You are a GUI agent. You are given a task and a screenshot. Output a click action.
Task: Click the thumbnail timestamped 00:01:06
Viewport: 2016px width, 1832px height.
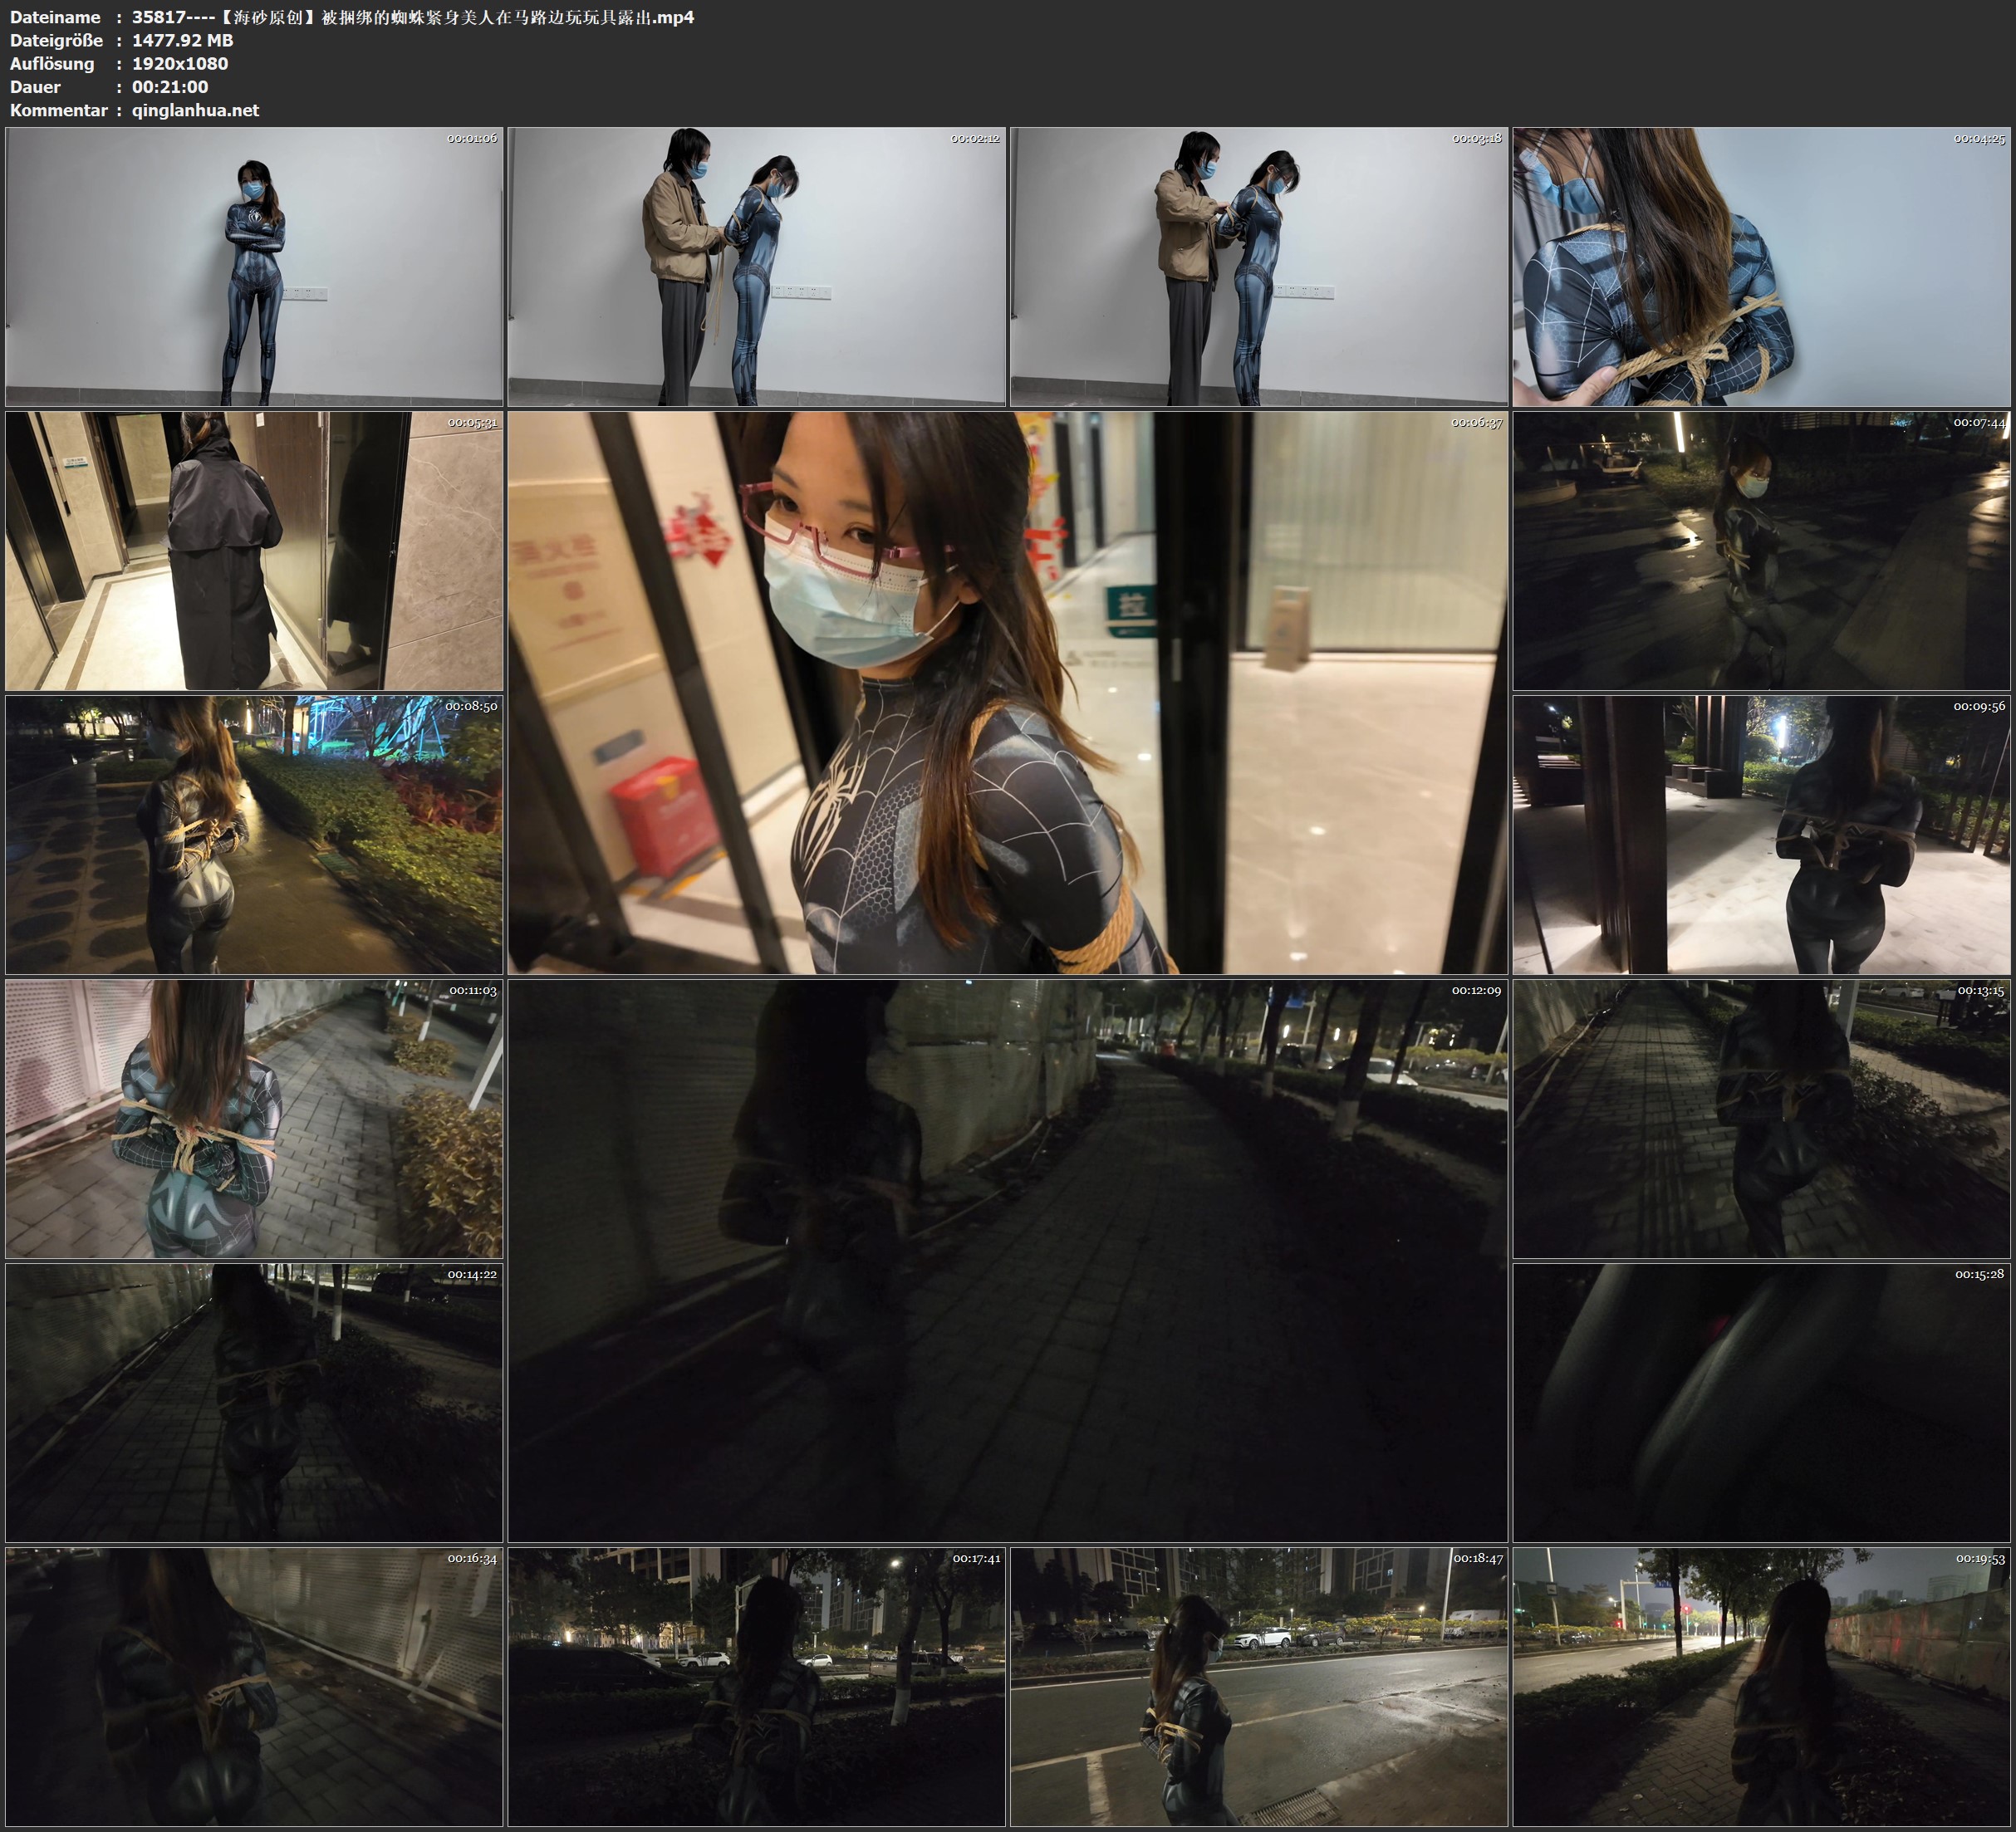tap(254, 266)
